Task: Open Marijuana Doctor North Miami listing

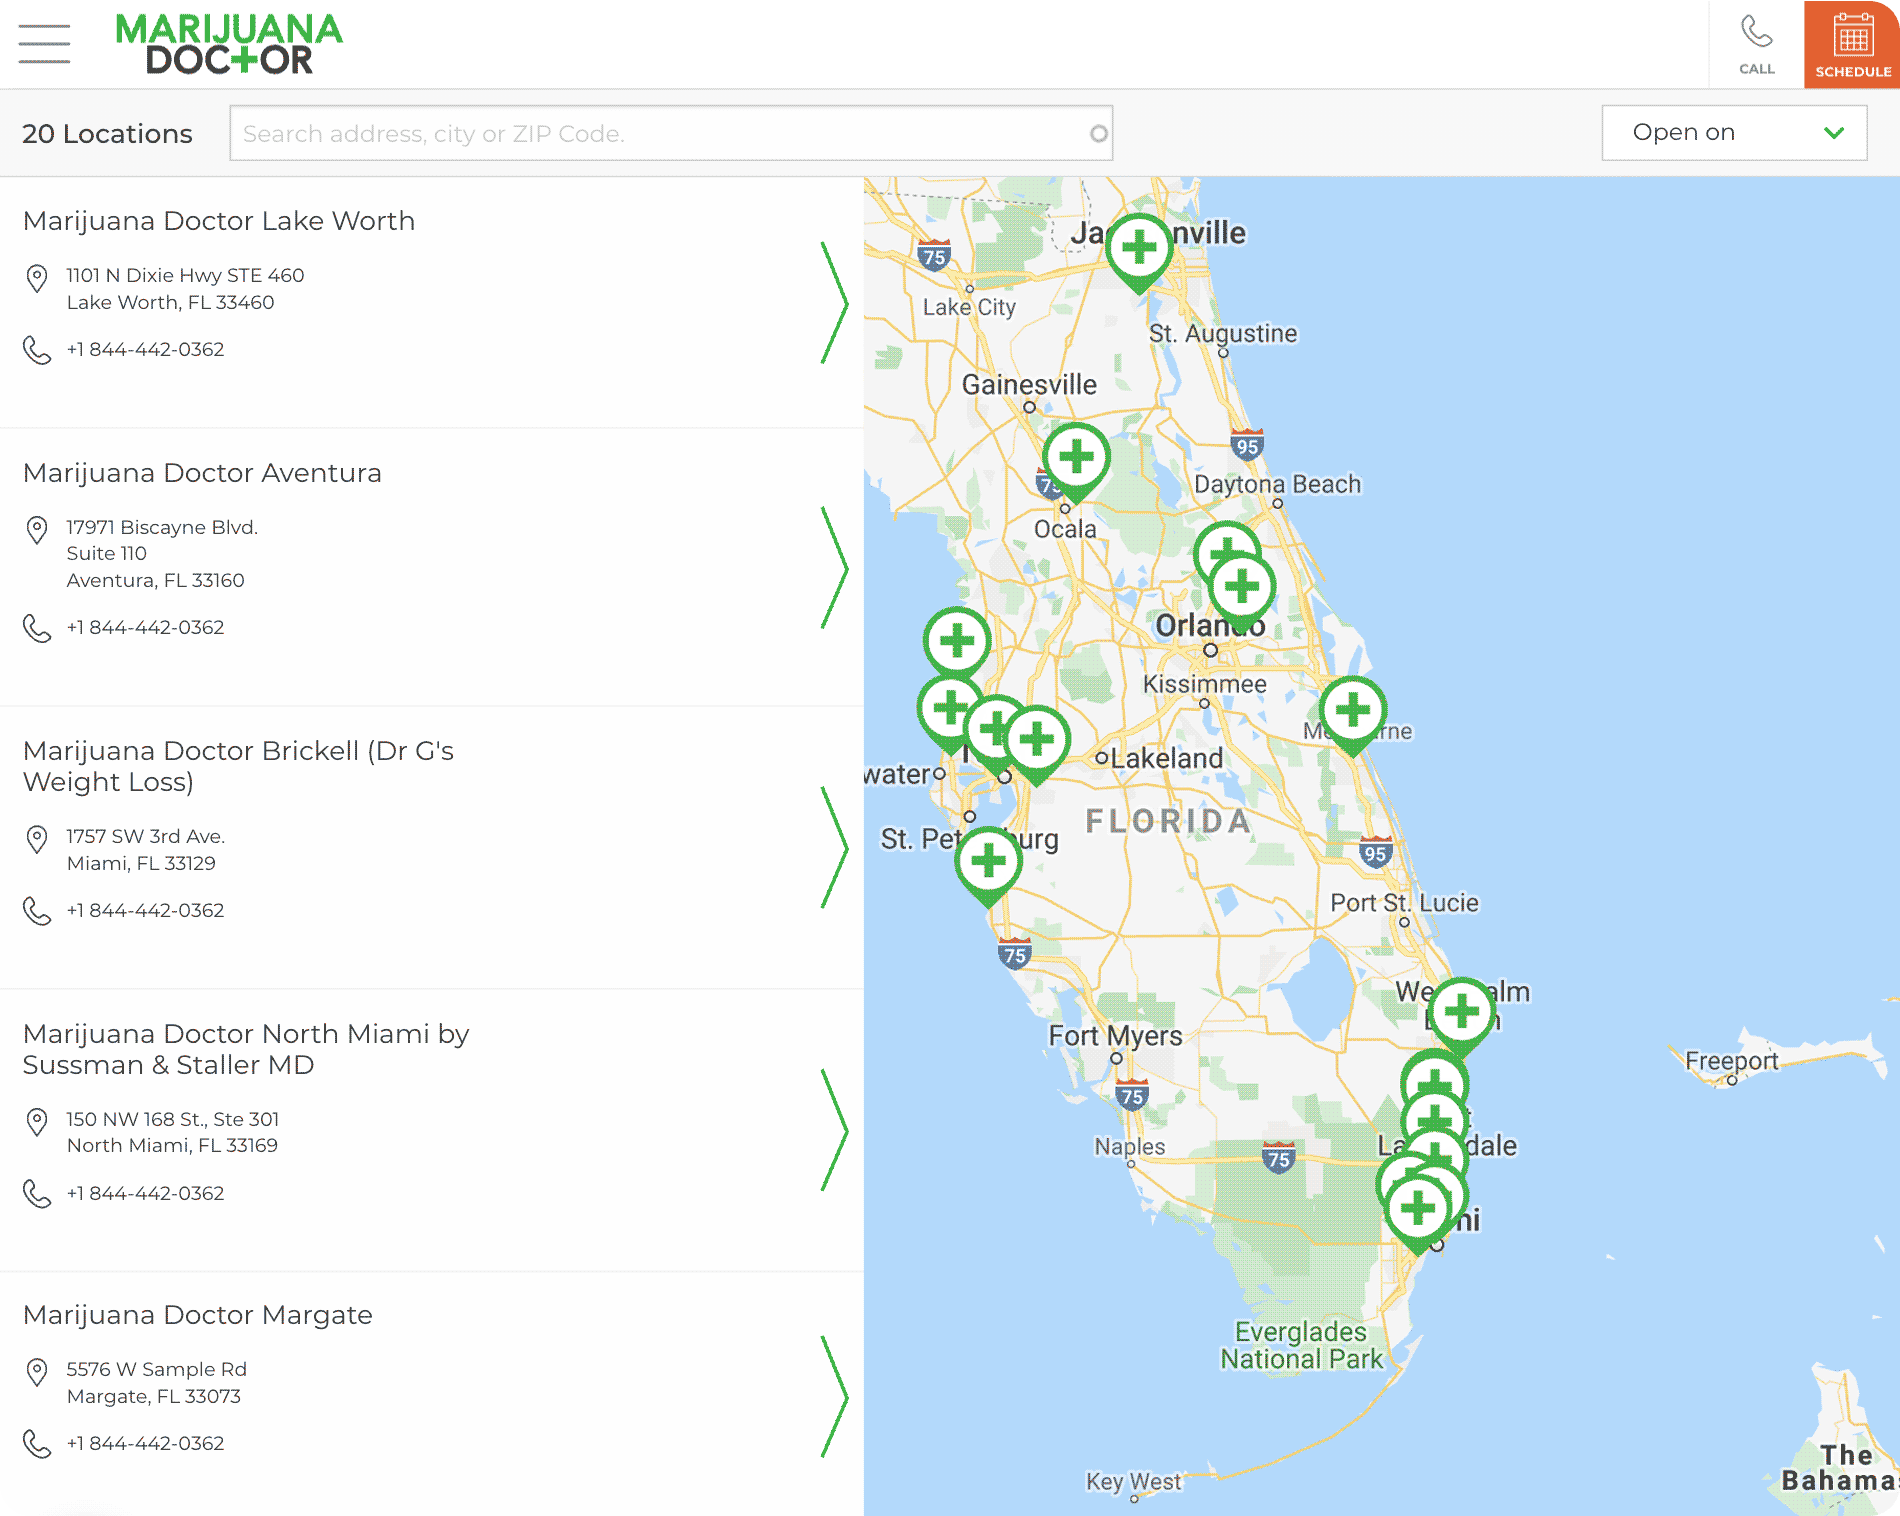Action: click(246, 1049)
